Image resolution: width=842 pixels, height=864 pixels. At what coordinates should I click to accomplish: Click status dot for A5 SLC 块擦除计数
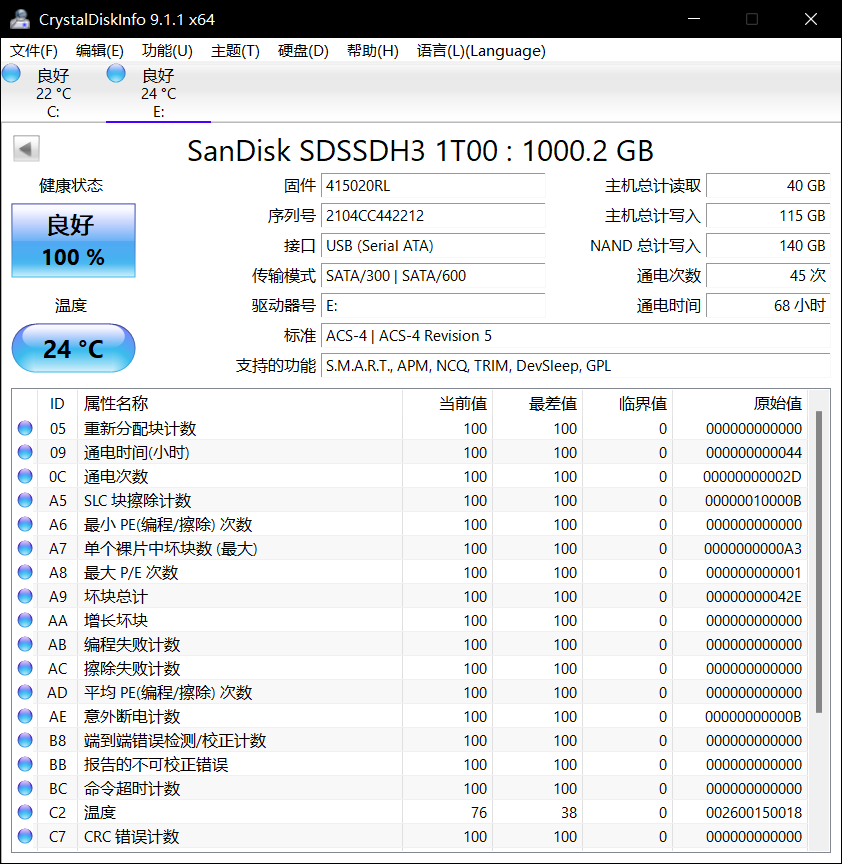pos(25,500)
